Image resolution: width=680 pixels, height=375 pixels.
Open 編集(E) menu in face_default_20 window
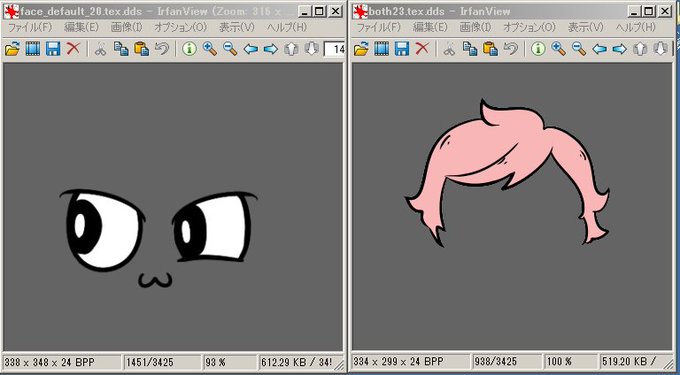tap(82, 27)
